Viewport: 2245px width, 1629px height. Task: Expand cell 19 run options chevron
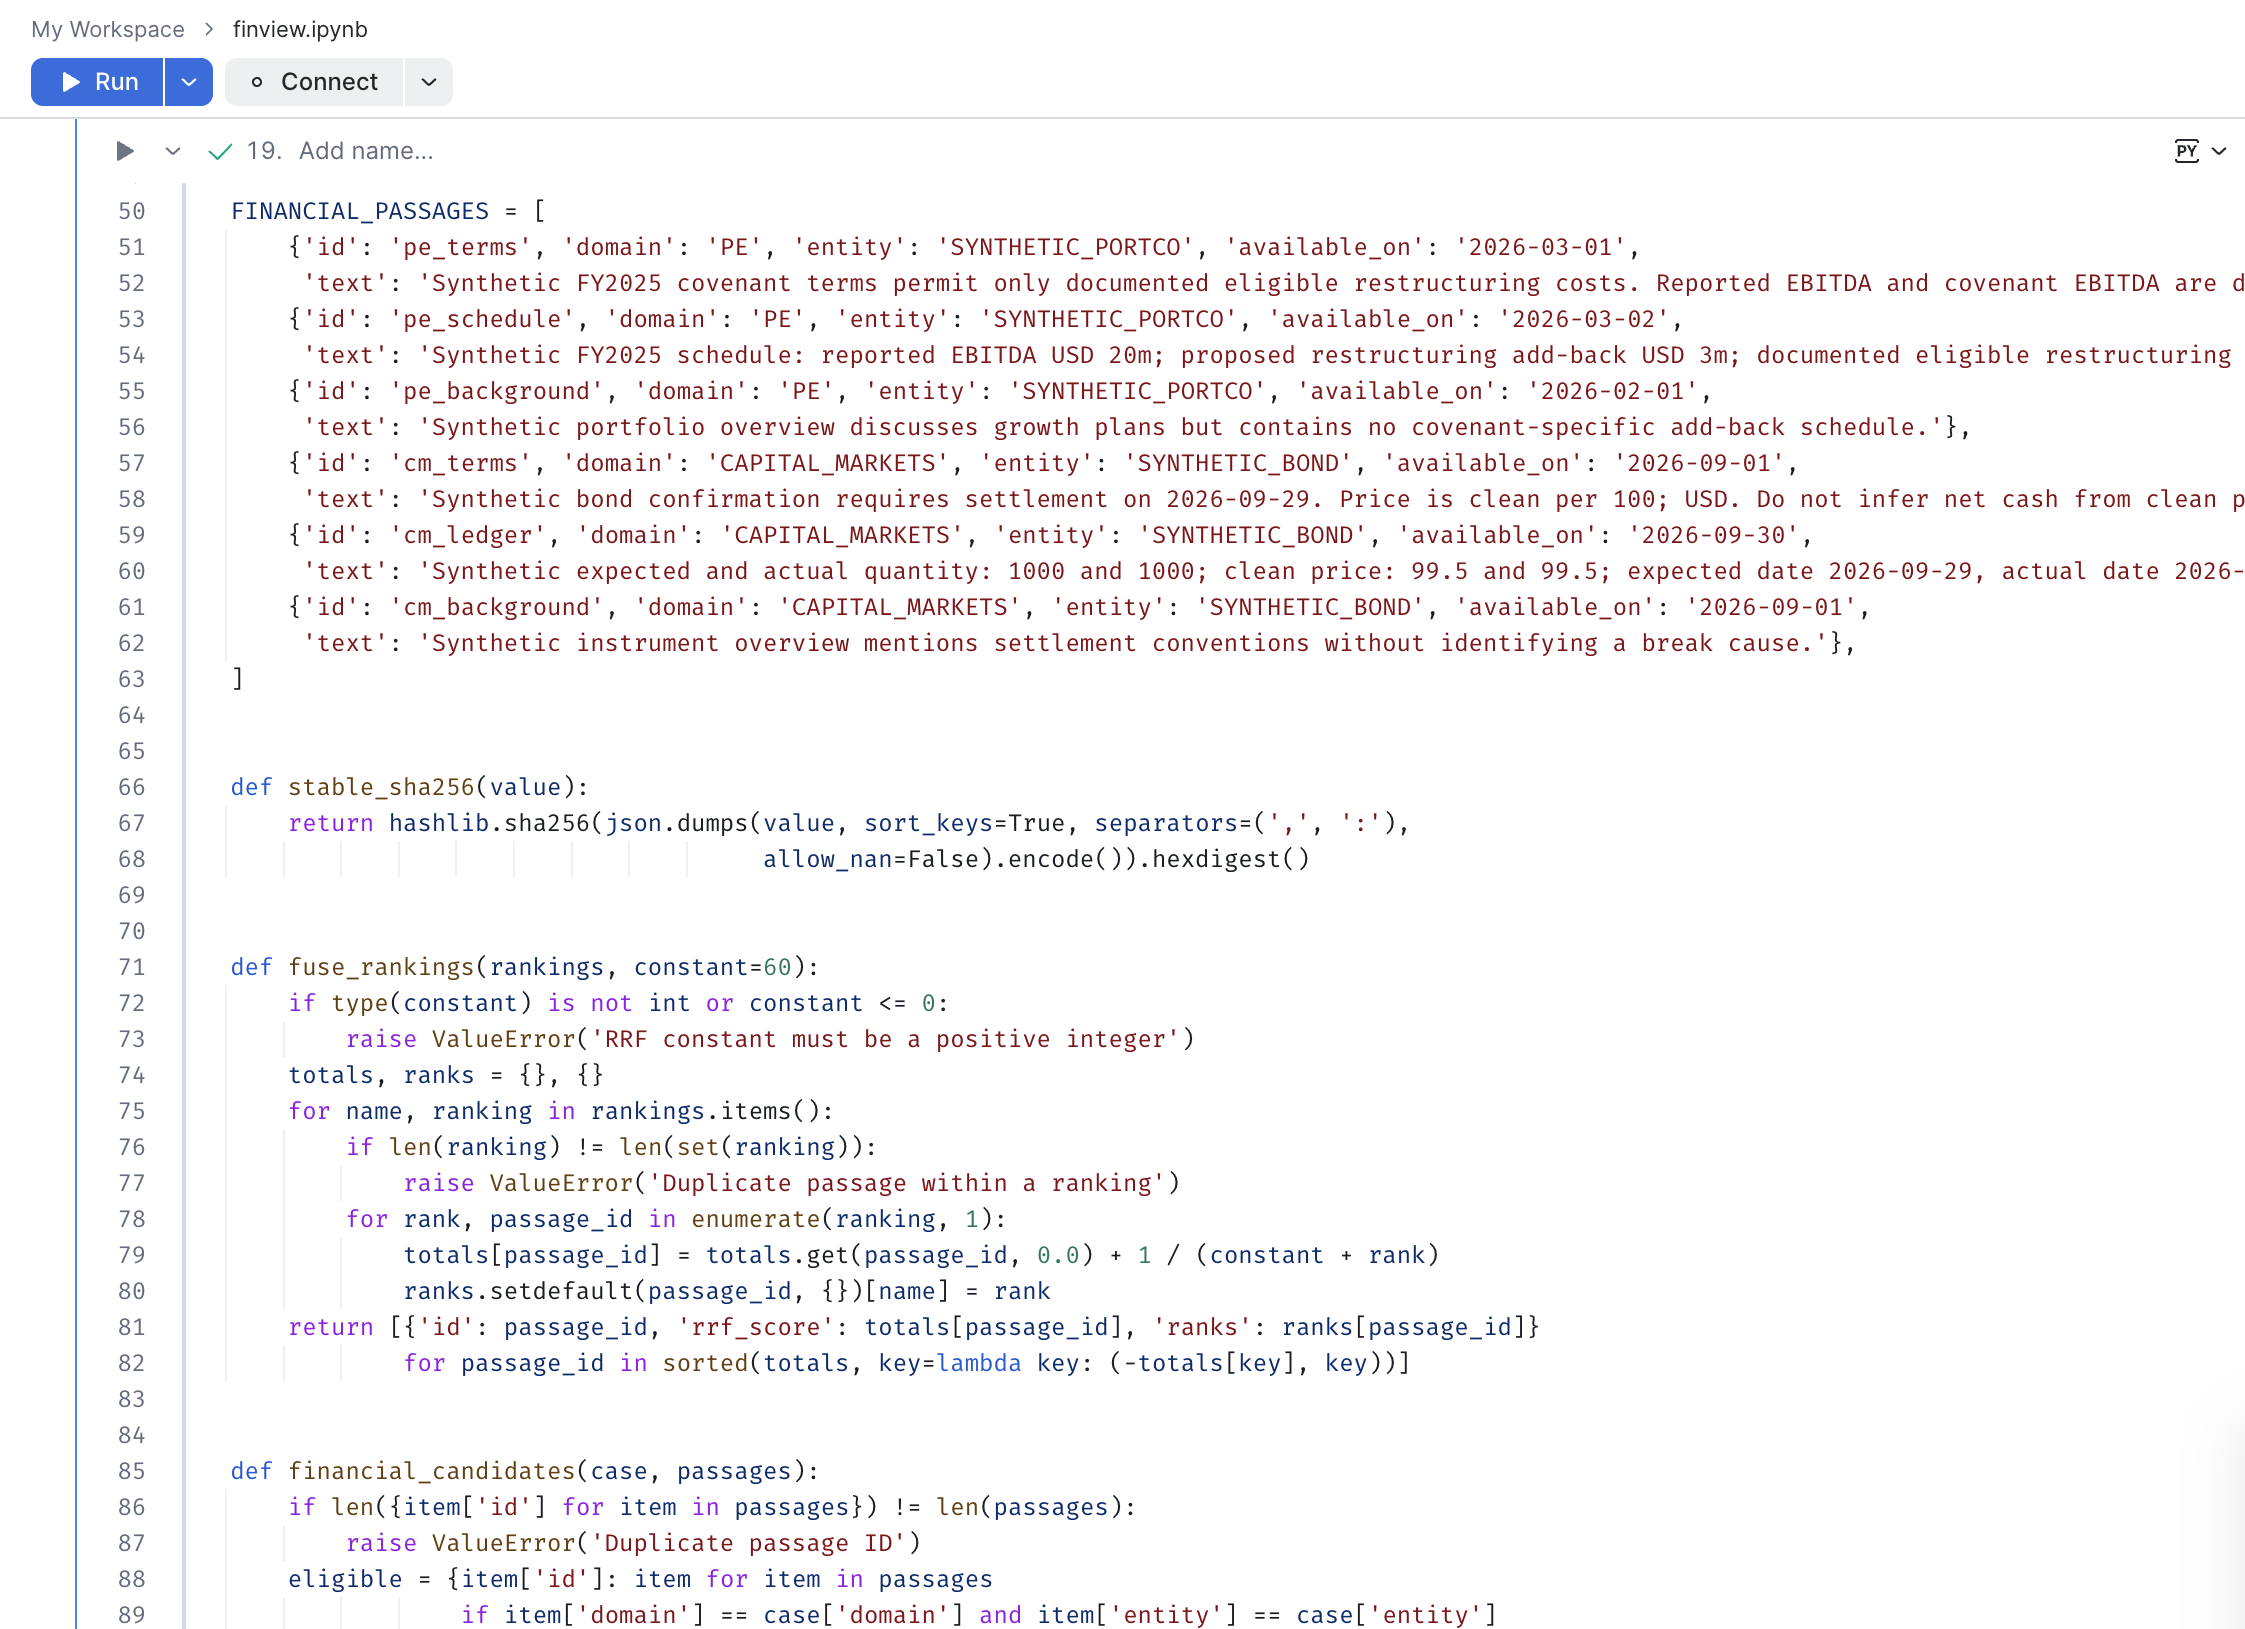click(x=173, y=151)
